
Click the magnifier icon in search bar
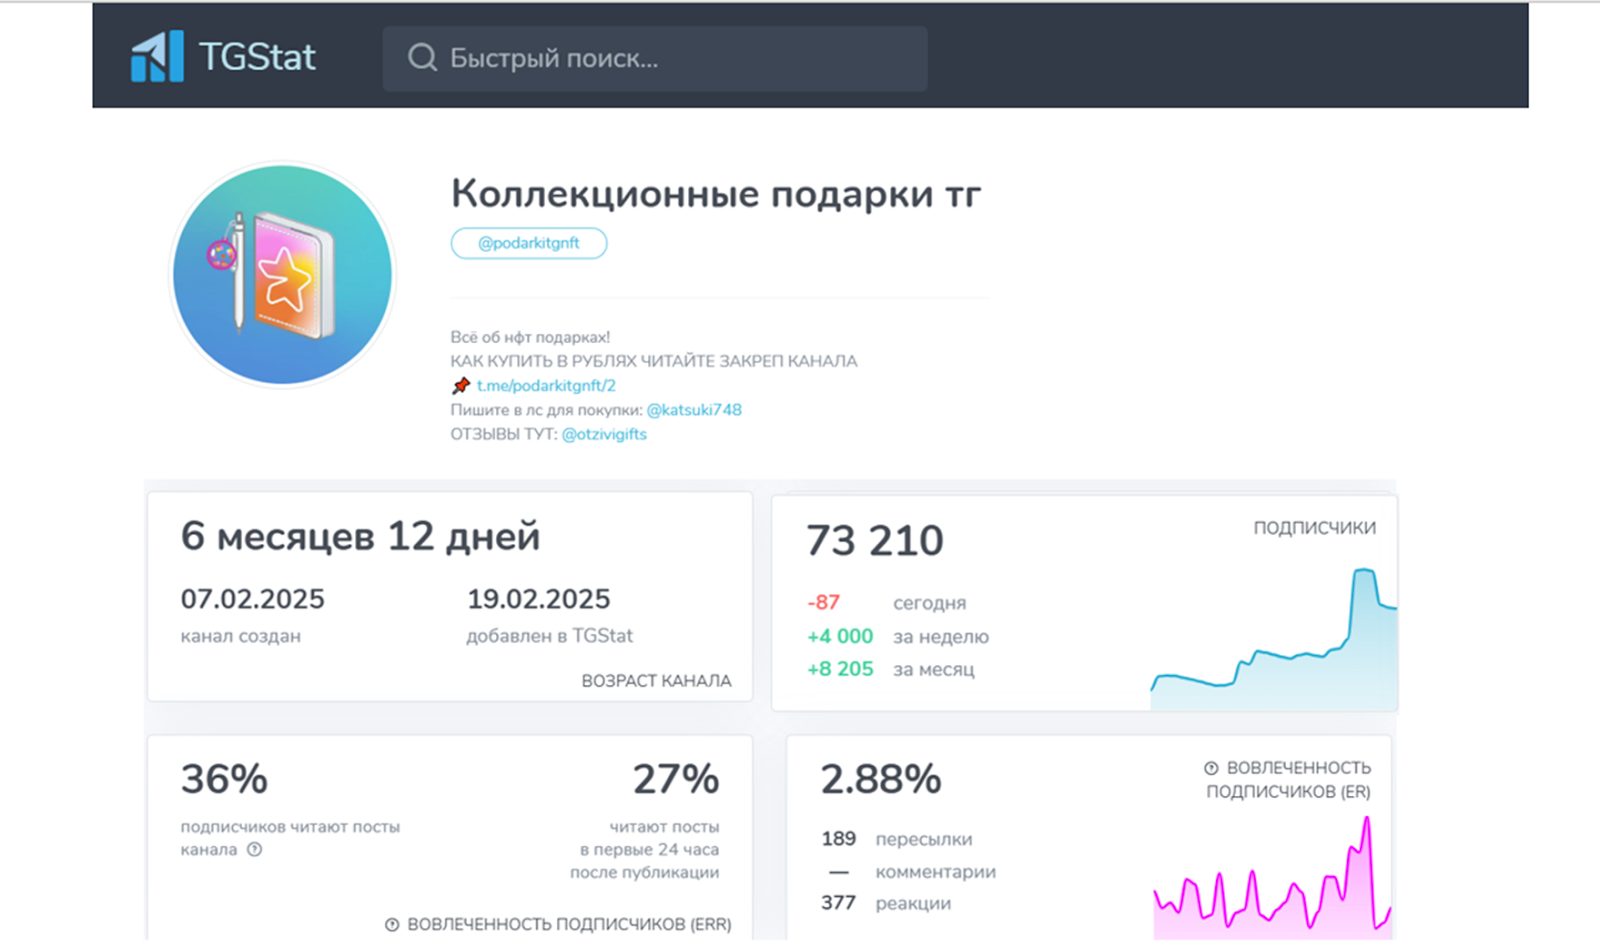[422, 58]
